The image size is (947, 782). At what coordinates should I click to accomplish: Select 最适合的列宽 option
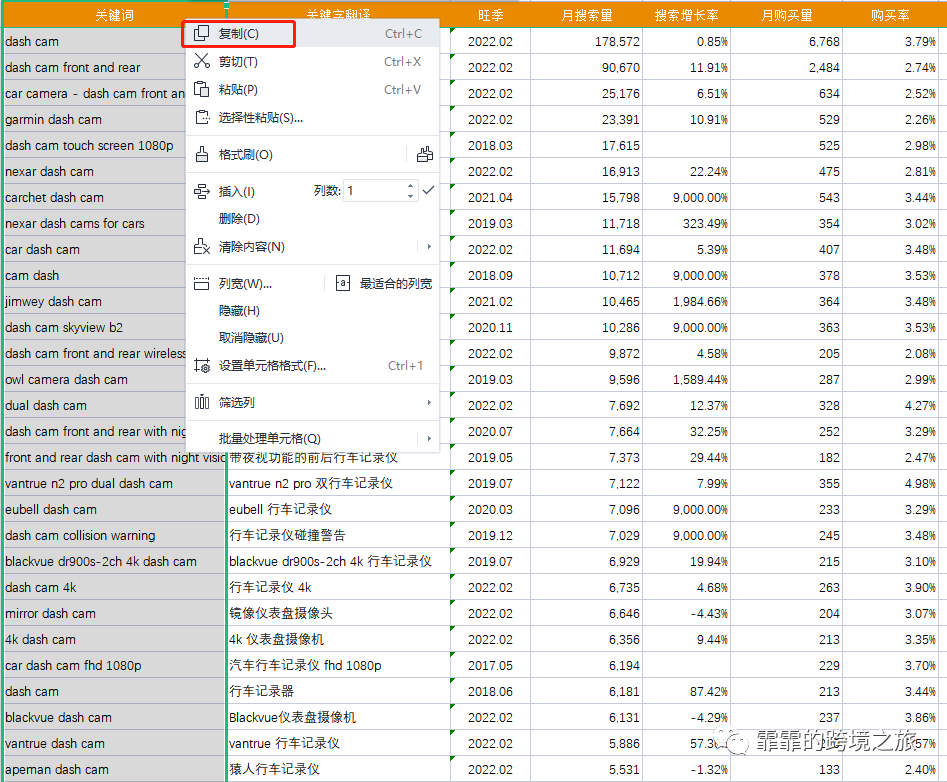point(396,283)
